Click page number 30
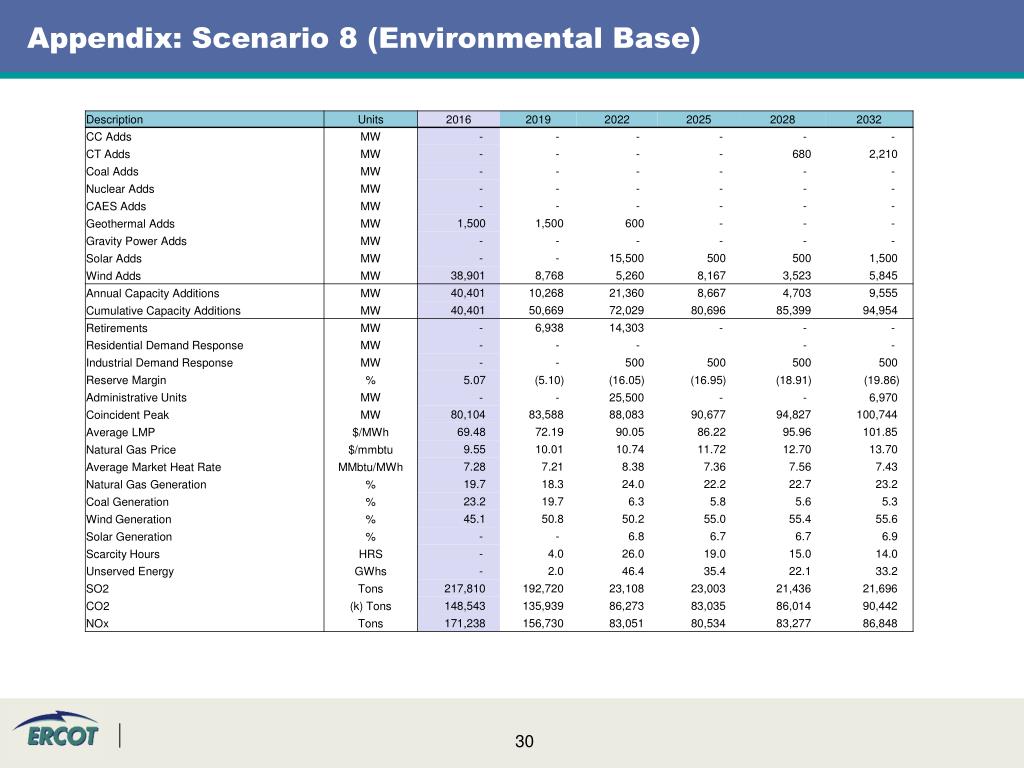The width and height of the screenshot is (1024, 768). 524,741
